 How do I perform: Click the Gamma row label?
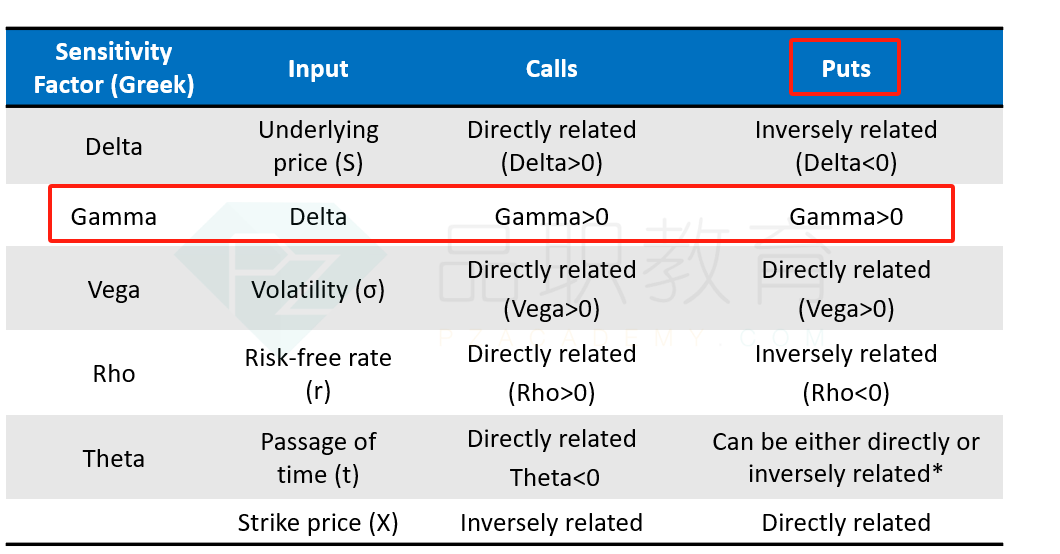tap(114, 217)
